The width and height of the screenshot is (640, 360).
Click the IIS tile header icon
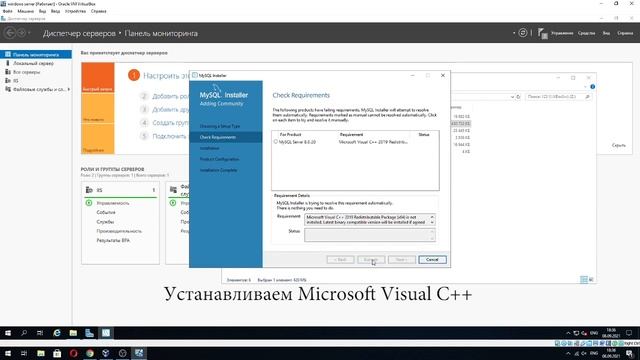[x=89, y=190]
